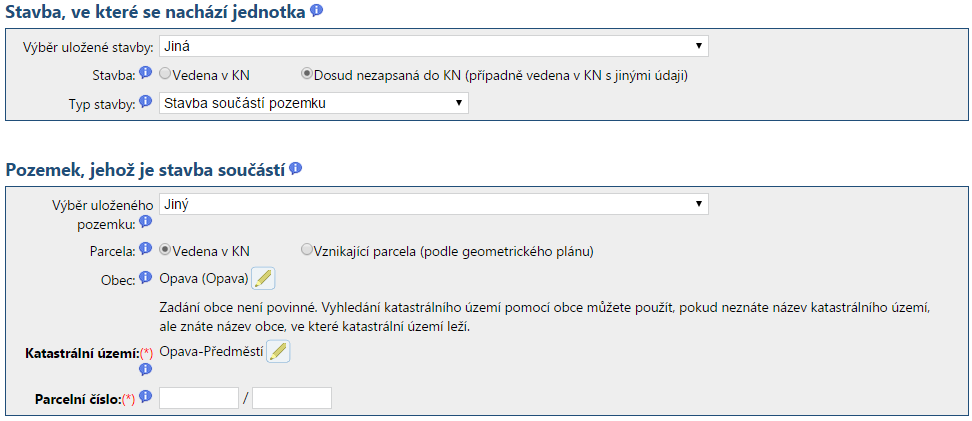Viewport: 972px width, 421px height.
Task: Click info icon under 'Katastrální území:'
Action: tap(145, 368)
